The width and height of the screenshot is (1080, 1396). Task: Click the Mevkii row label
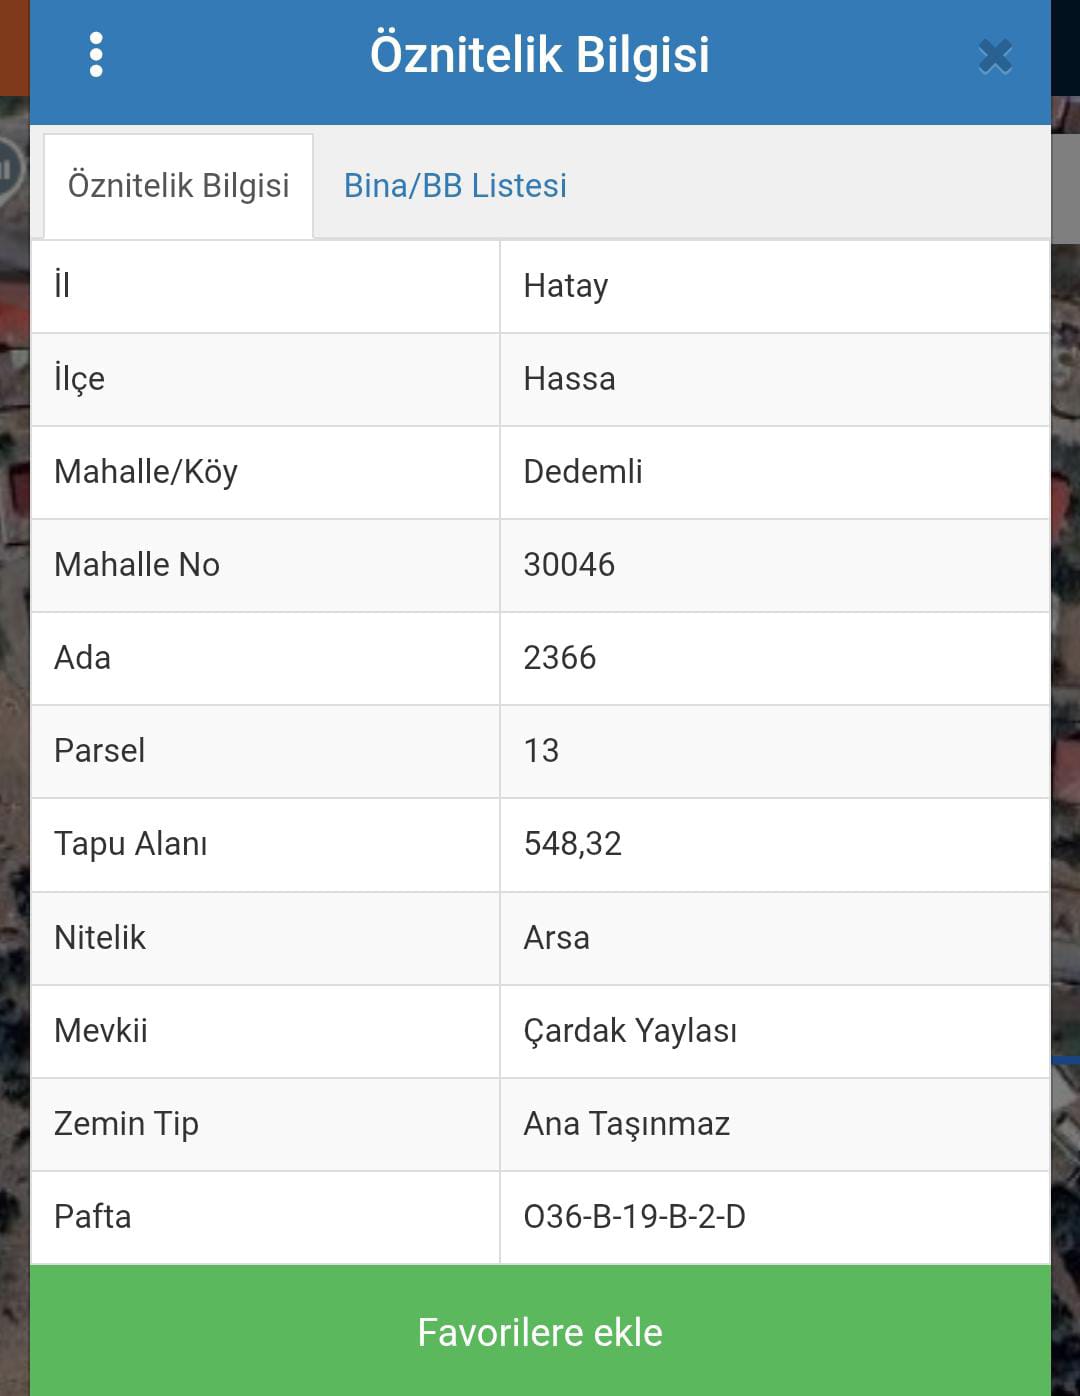tap(101, 1031)
